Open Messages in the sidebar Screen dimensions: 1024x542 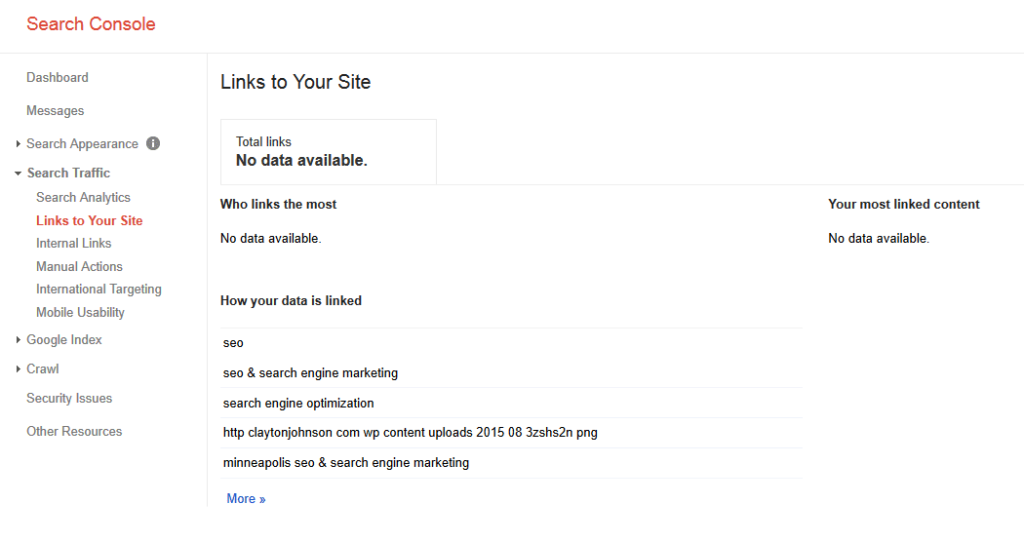tap(55, 110)
